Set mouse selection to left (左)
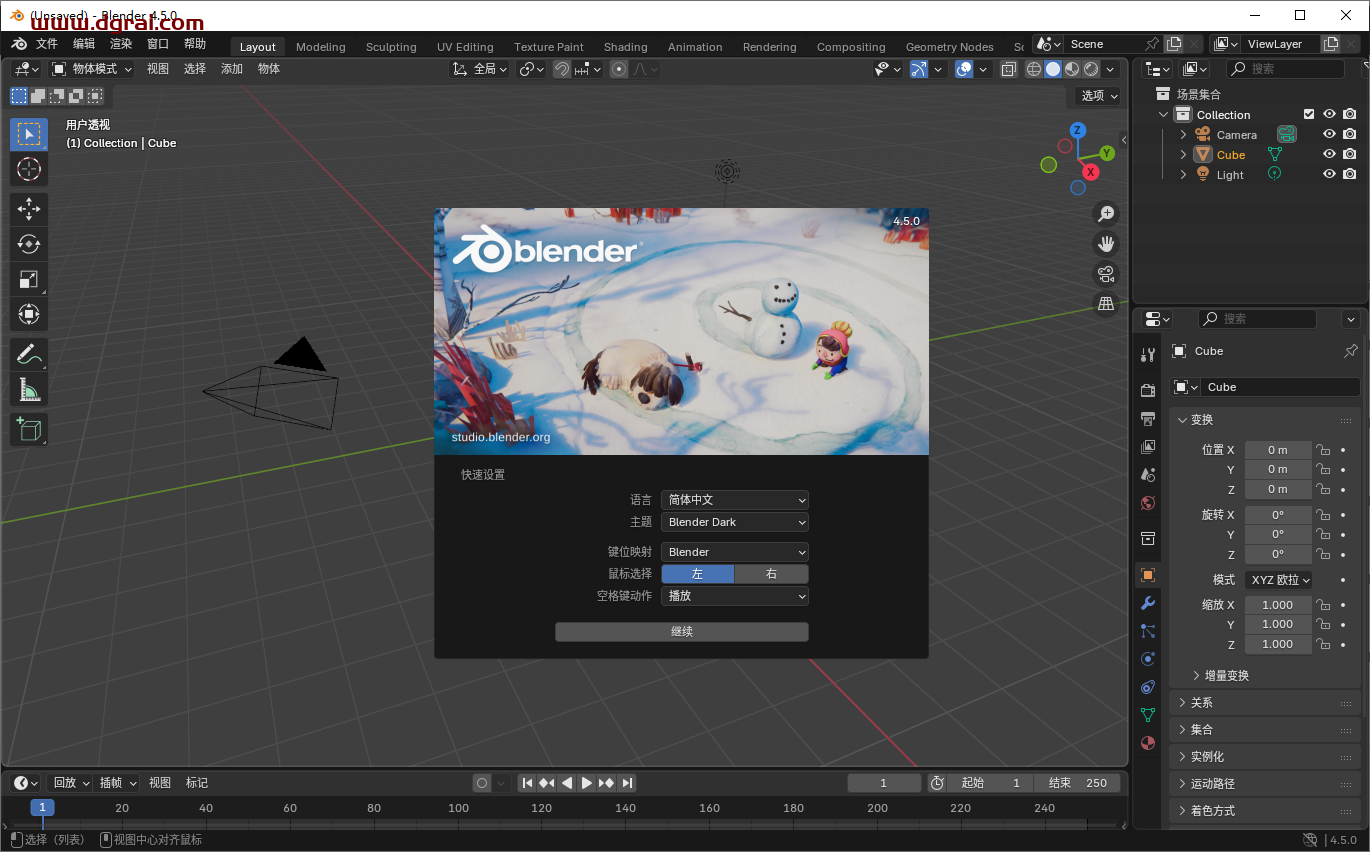The height and width of the screenshot is (852, 1370). click(698, 574)
